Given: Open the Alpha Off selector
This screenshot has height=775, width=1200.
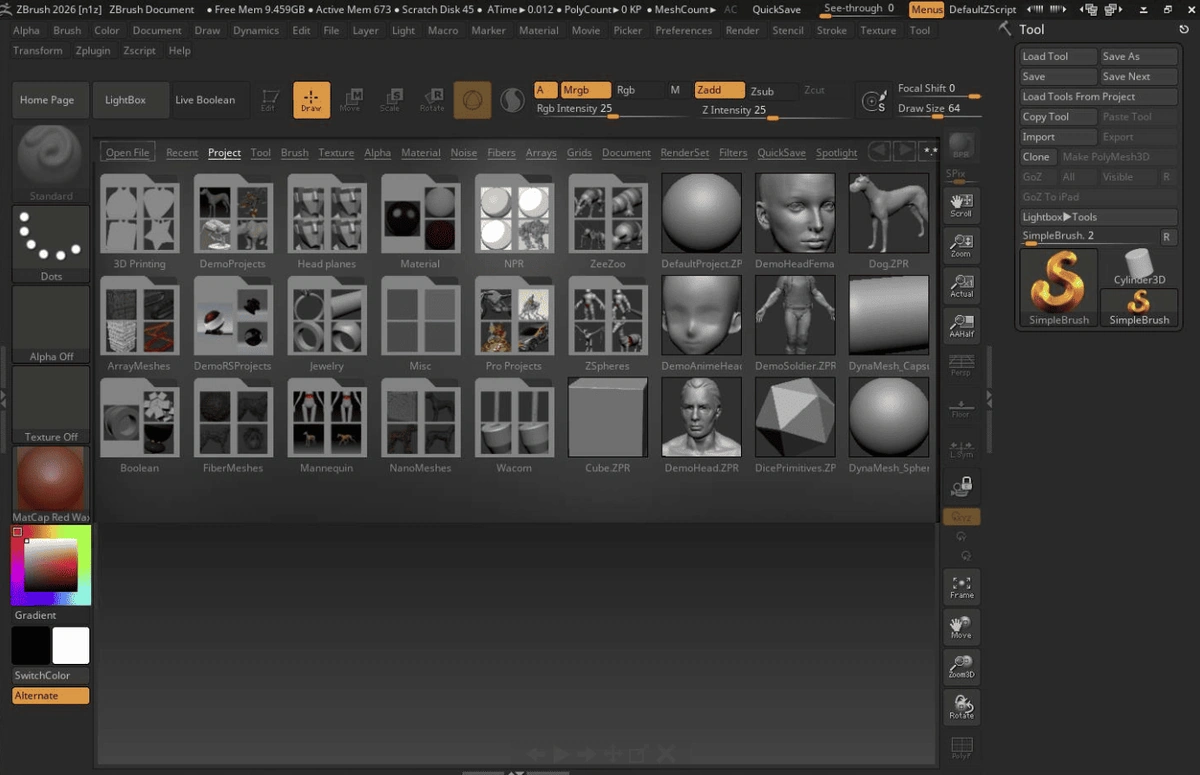Looking at the screenshot, I should pyautogui.click(x=51, y=324).
